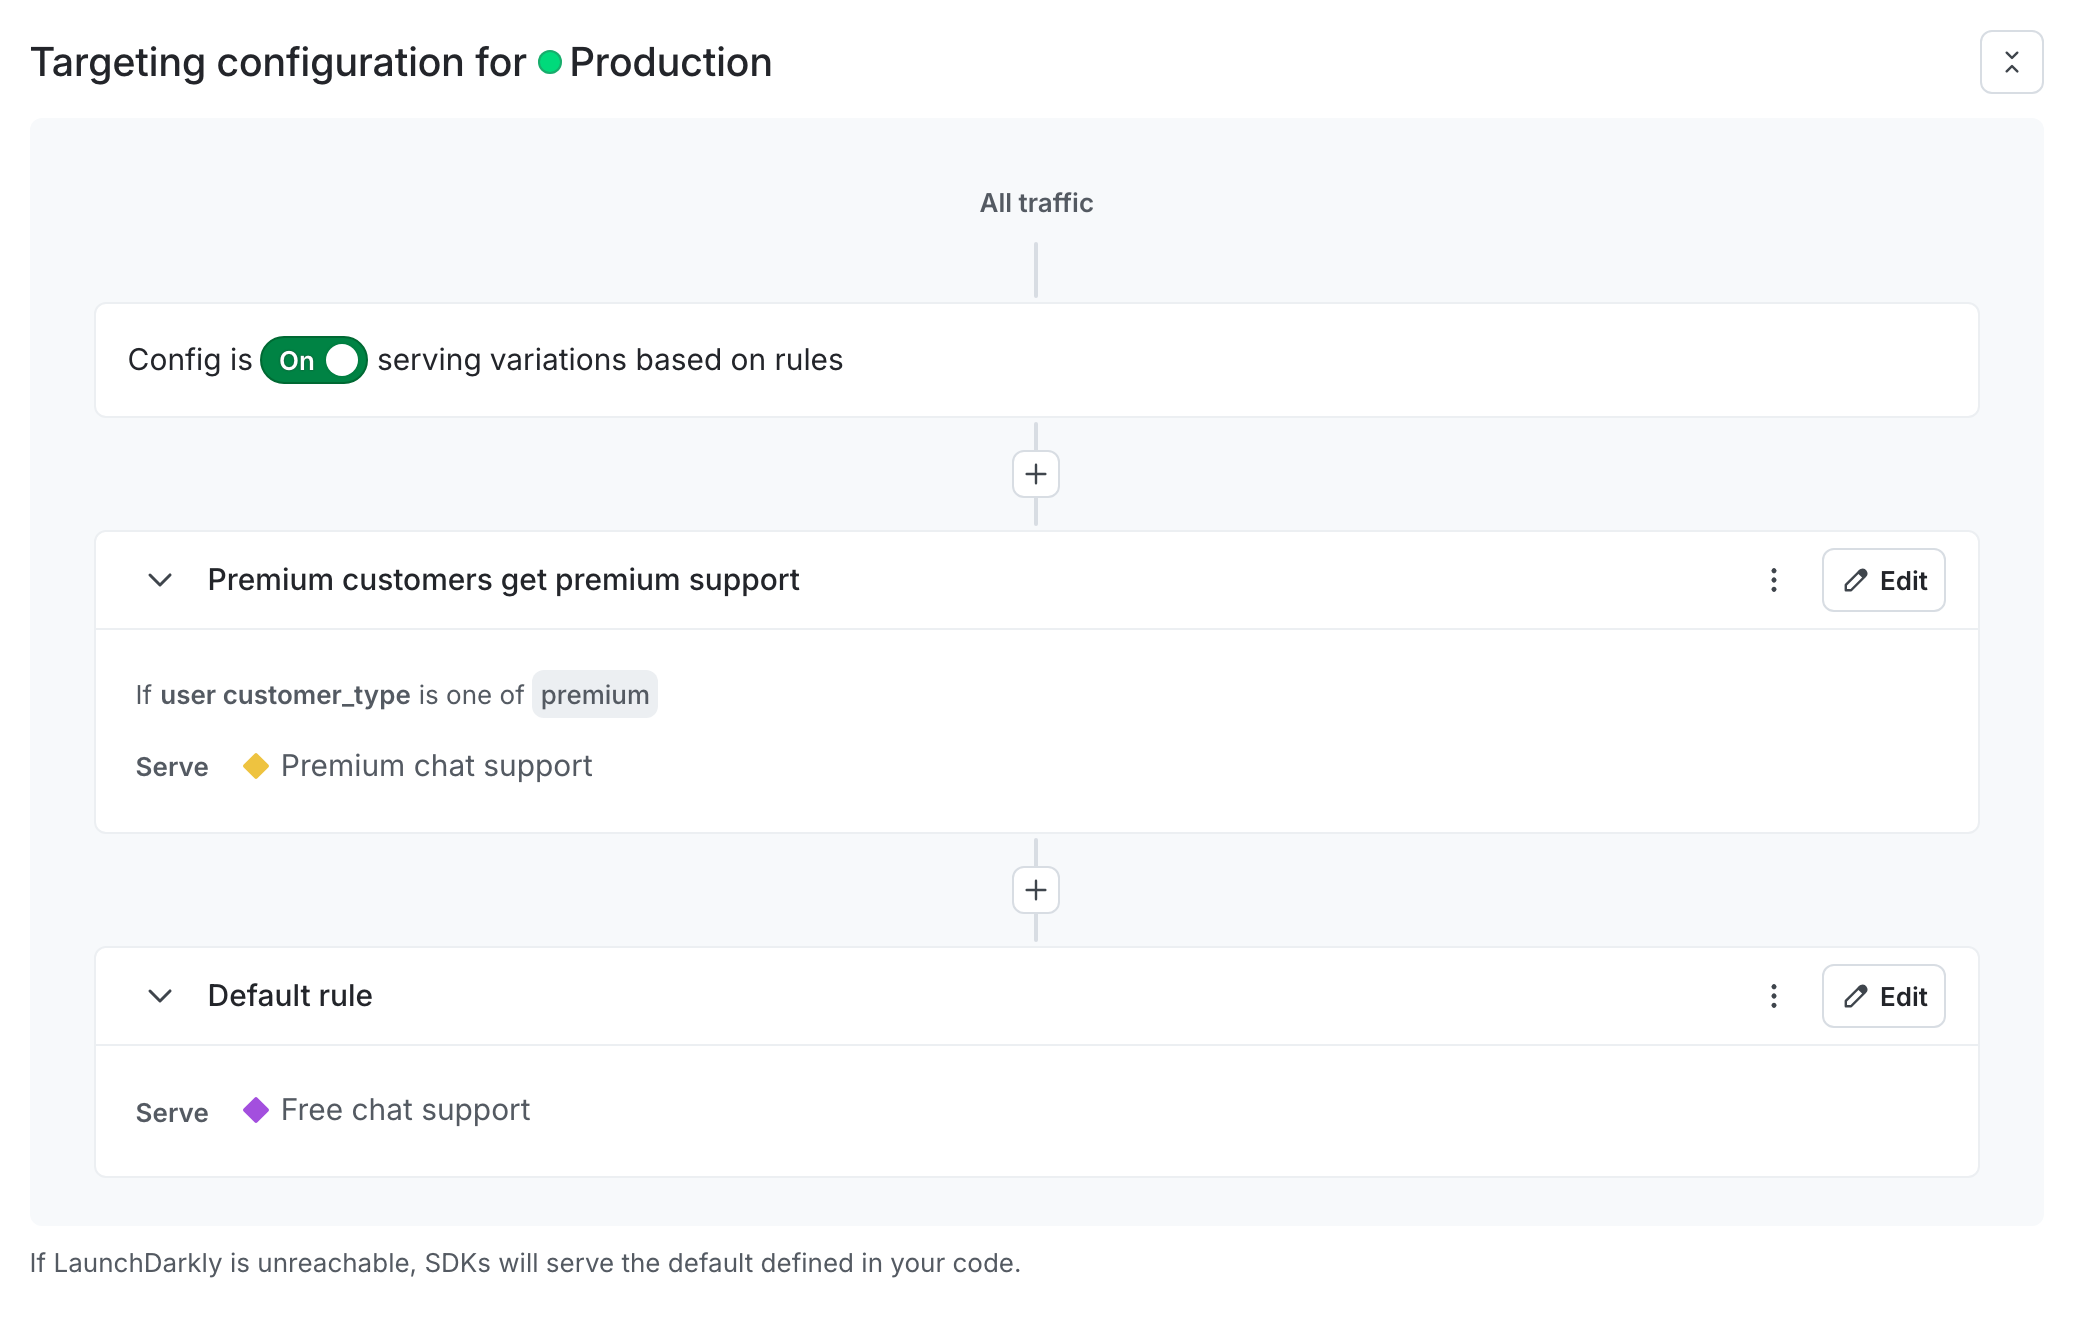The image size is (2074, 1342).
Task: Collapse the targeting configuration panel
Action: pos(2011,62)
